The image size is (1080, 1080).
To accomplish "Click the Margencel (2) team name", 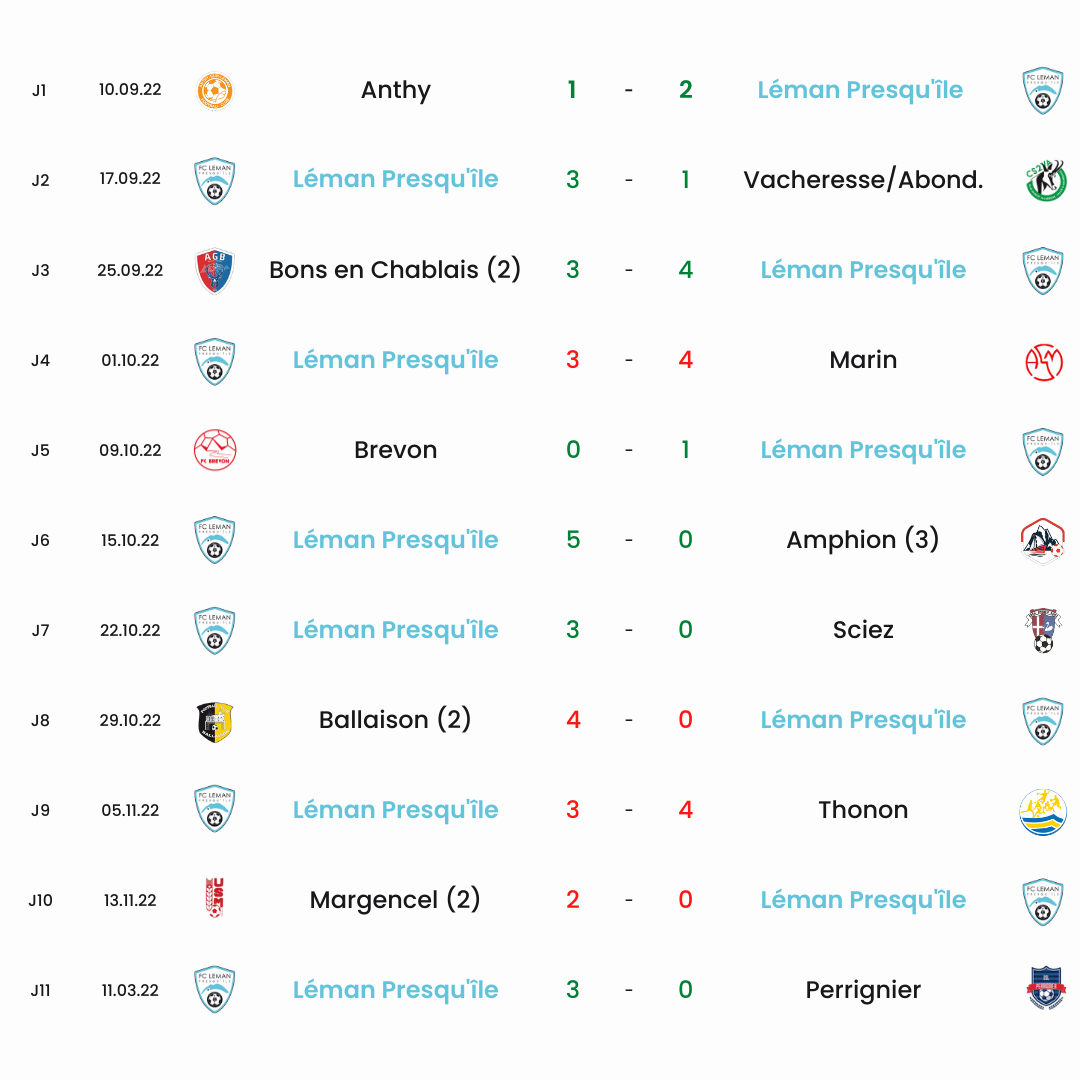I will tap(395, 900).
